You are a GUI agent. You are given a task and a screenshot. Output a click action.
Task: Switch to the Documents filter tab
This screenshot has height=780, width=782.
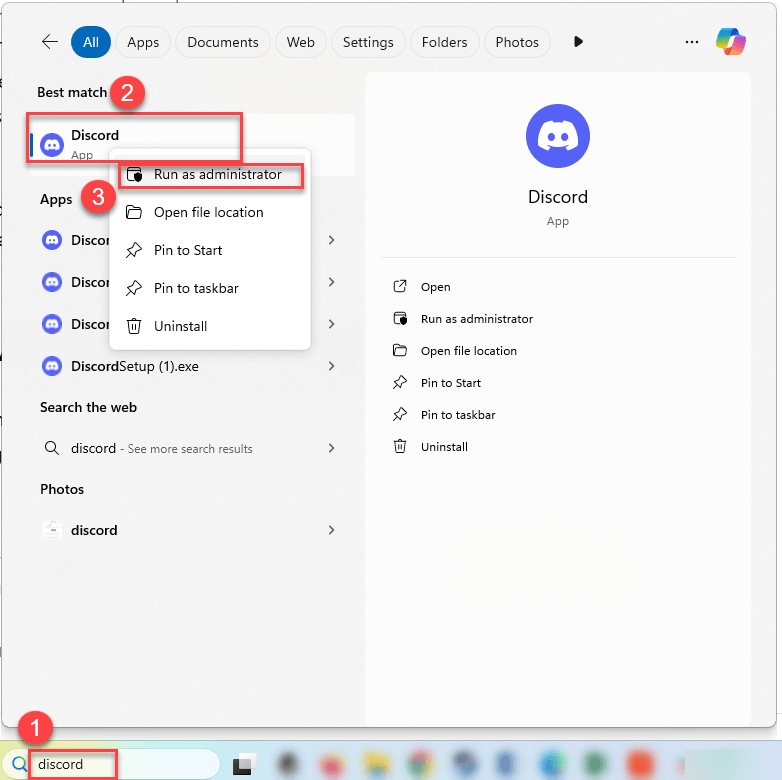tap(223, 42)
